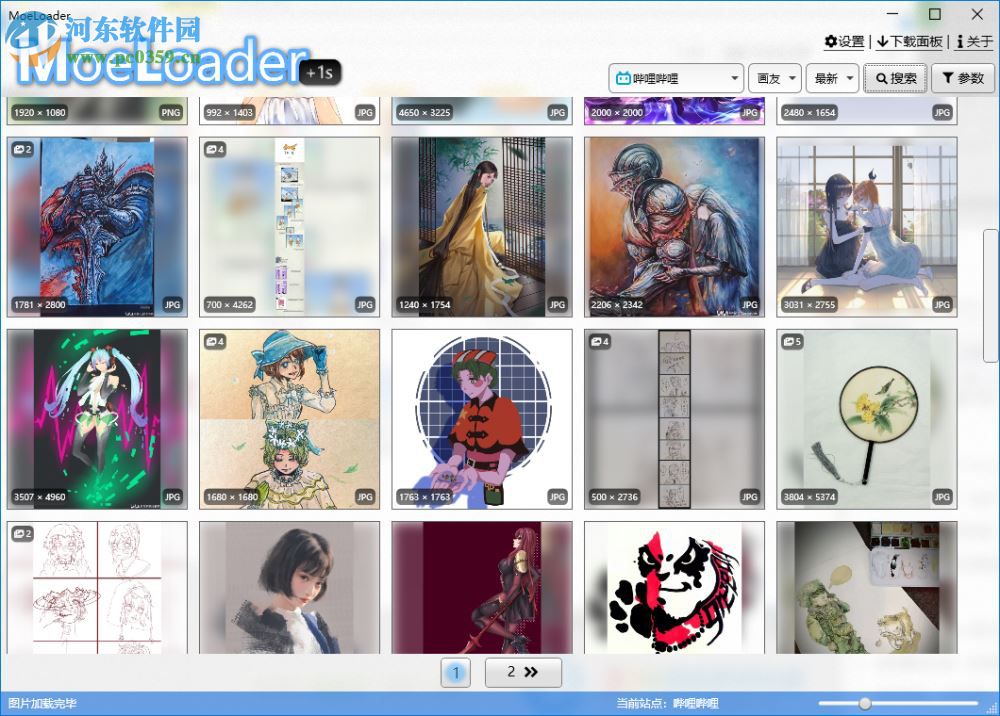This screenshot has height=716, width=1000.
Task: Click the 搜索 search button
Action: pos(895,78)
